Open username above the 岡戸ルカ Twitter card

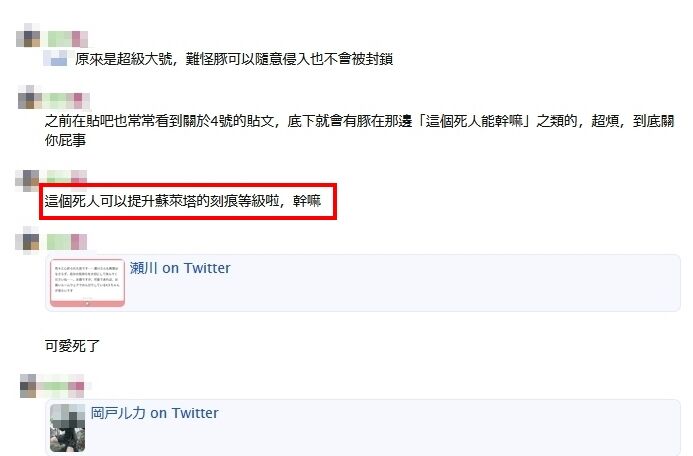coord(62,386)
